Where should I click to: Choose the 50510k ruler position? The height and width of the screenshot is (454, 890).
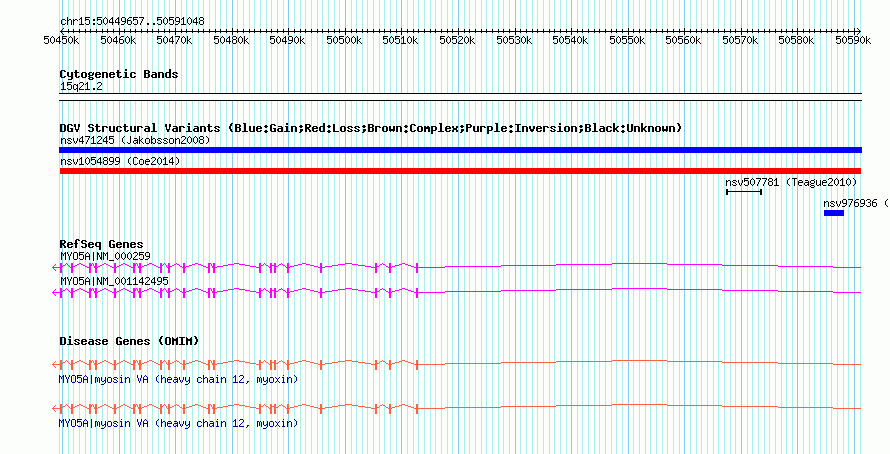pyautogui.click(x=401, y=40)
